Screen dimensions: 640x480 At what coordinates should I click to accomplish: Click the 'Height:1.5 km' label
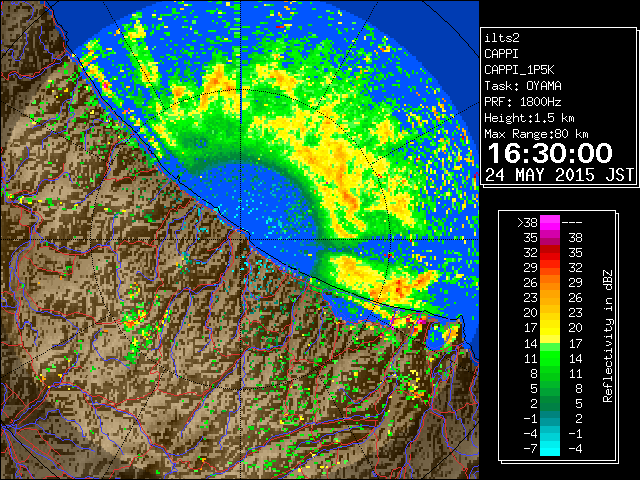tap(529, 118)
